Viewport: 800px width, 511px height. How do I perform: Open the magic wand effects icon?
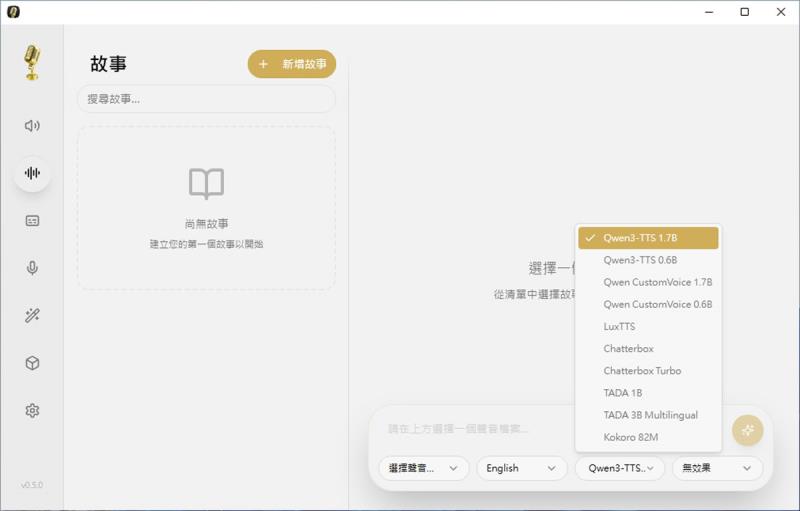coord(32,315)
